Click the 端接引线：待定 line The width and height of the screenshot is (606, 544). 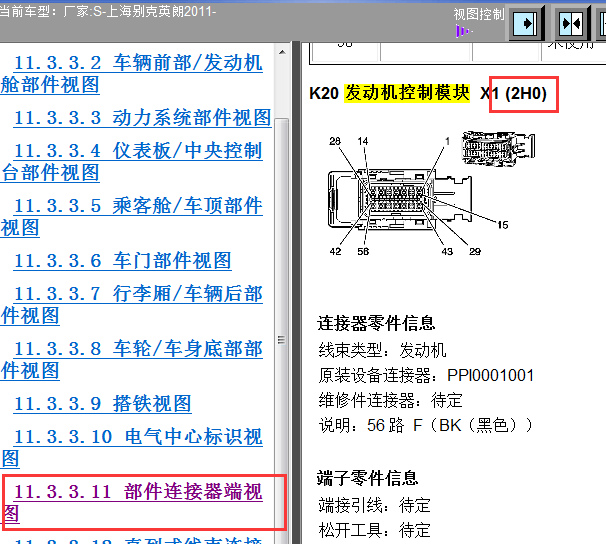point(374,505)
